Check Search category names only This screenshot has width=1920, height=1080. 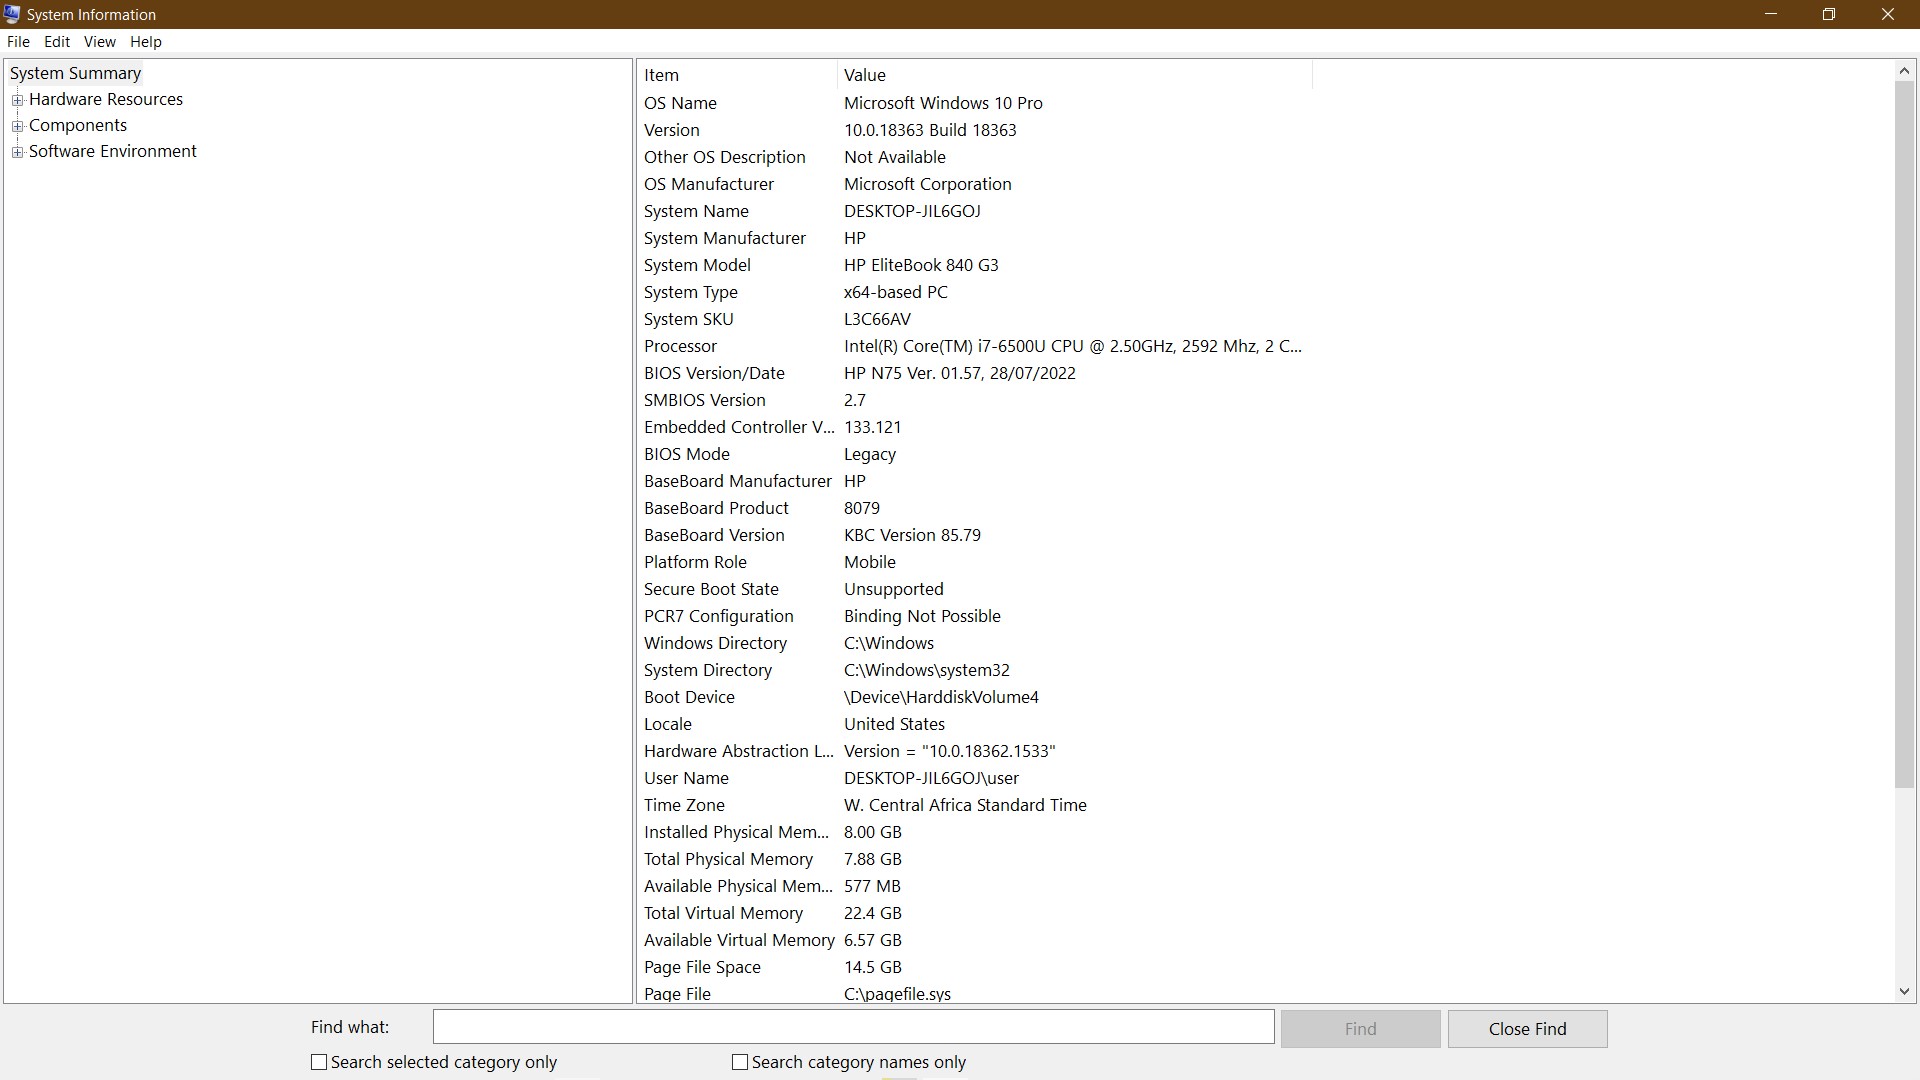[x=740, y=1062]
